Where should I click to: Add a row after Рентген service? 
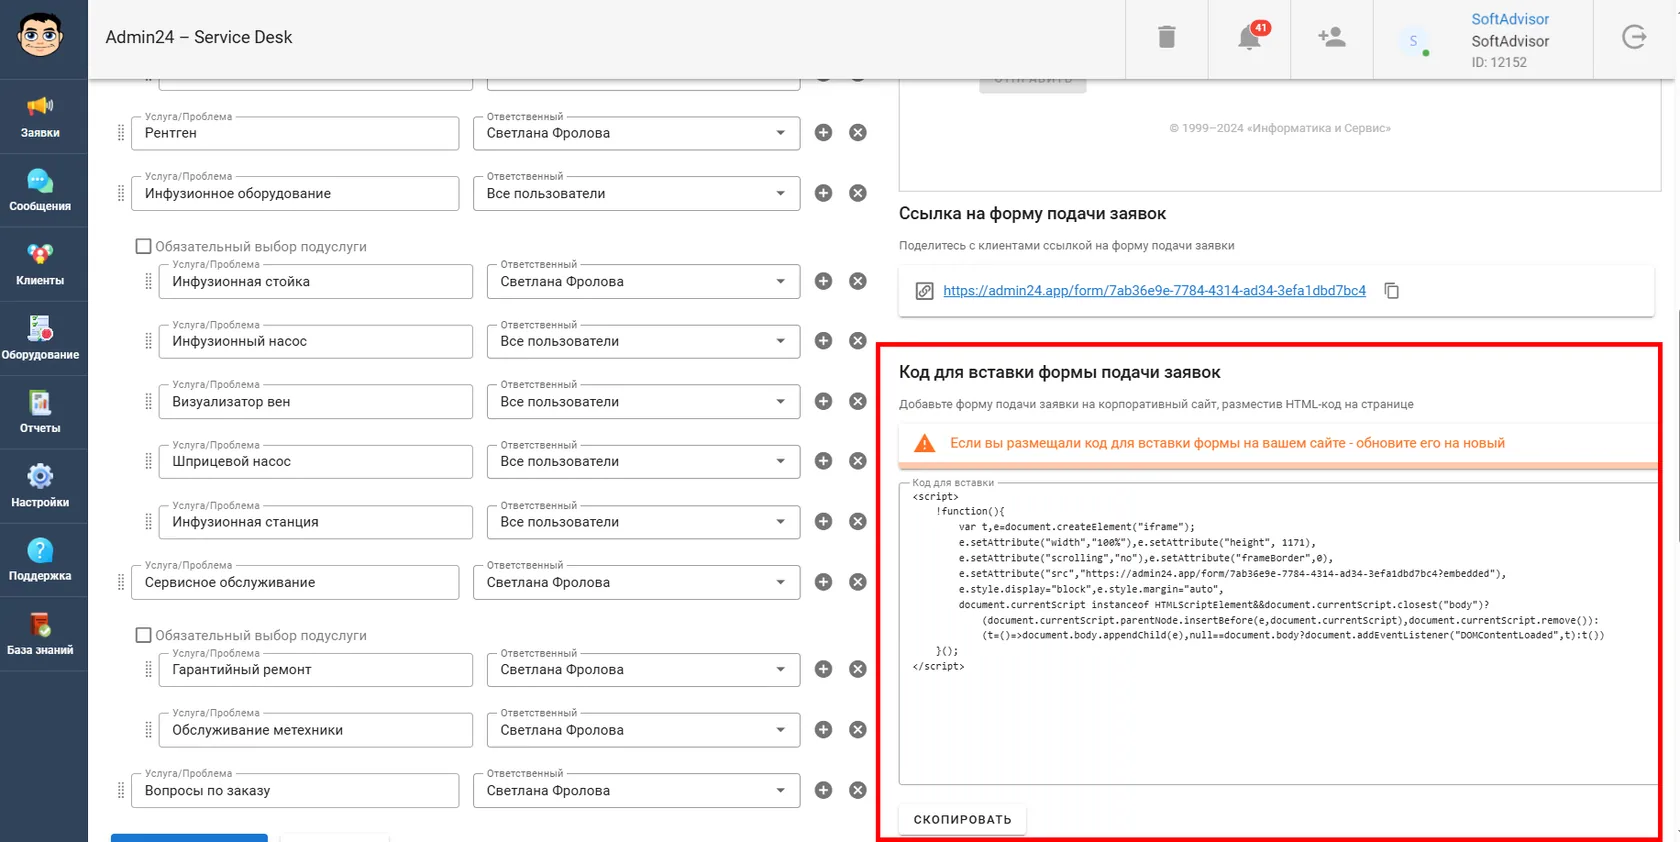tap(823, 133)
